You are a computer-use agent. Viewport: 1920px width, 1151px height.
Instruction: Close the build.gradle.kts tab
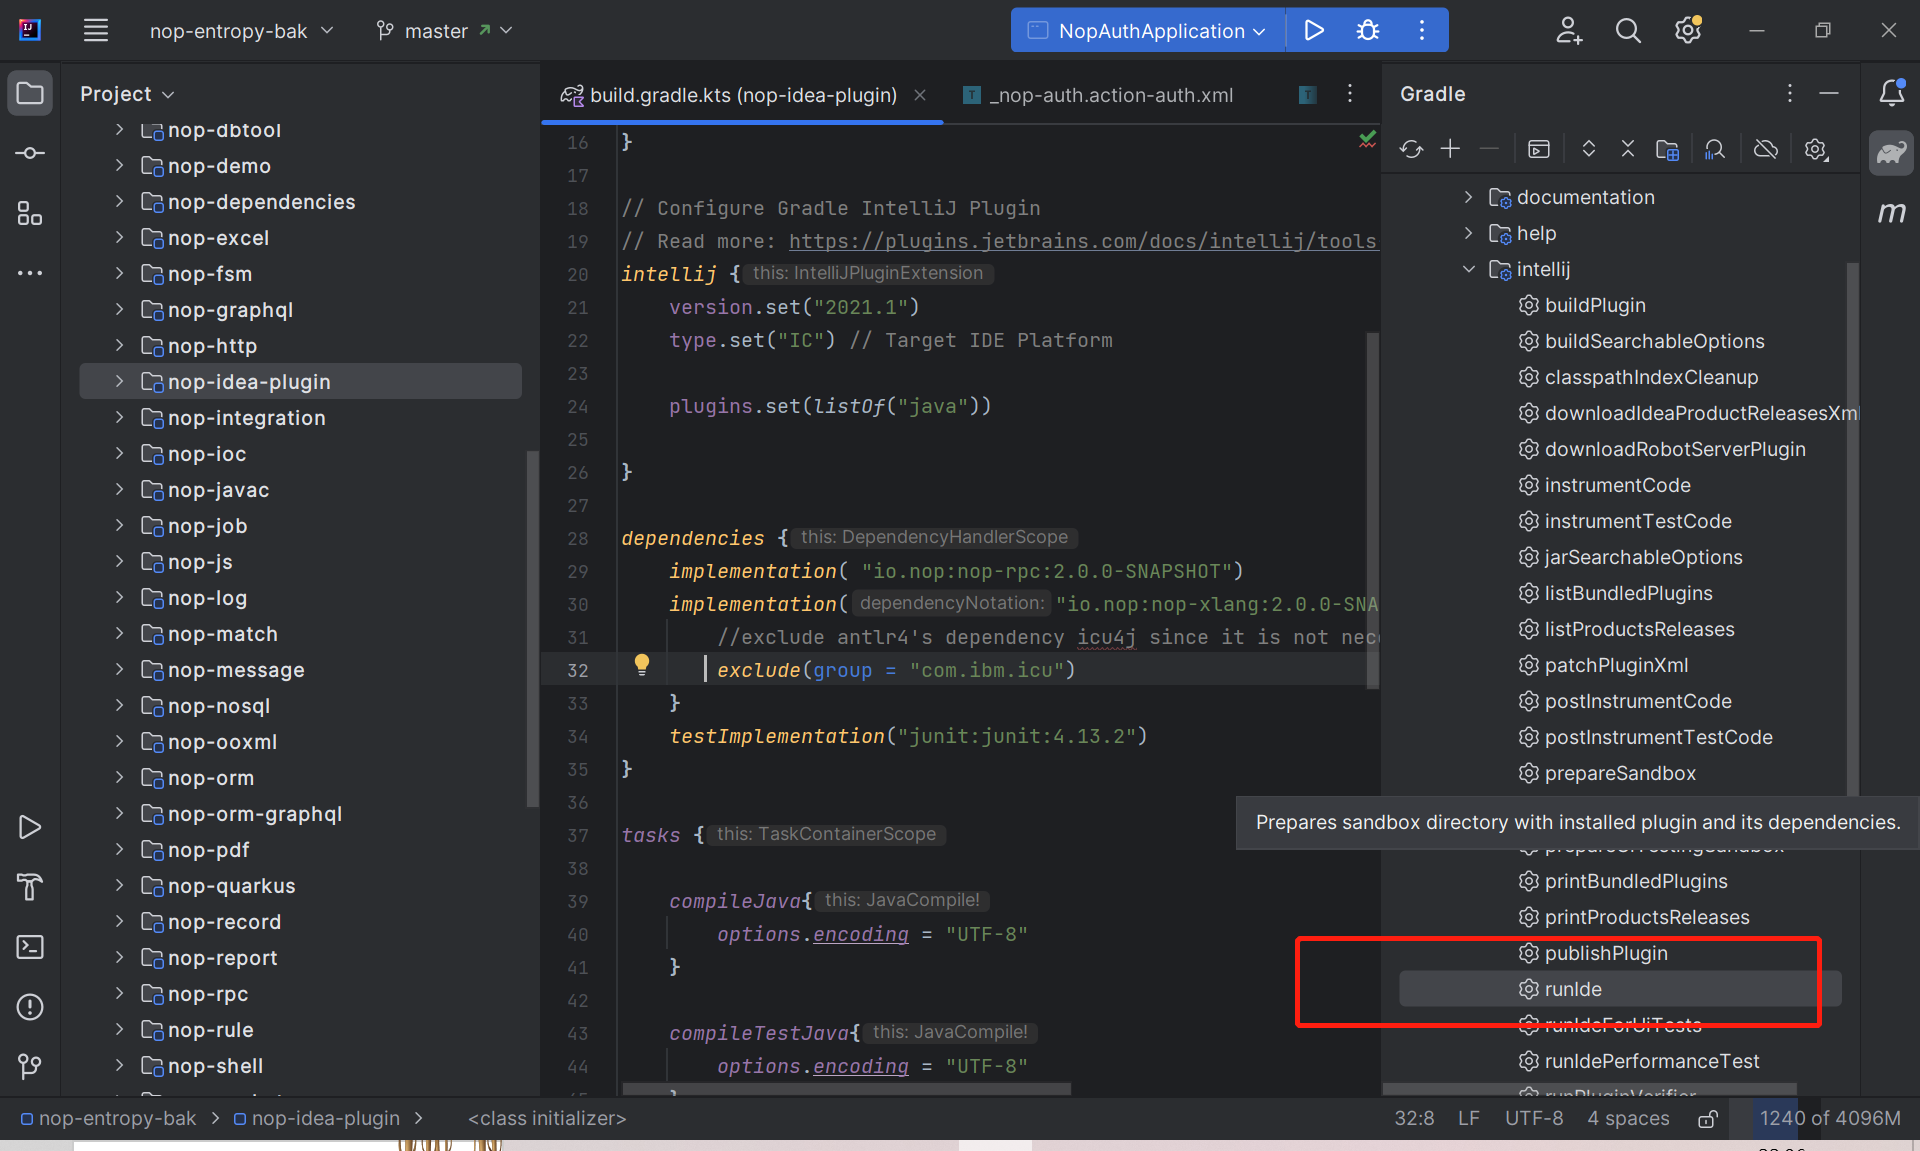[x=920, y=95]
